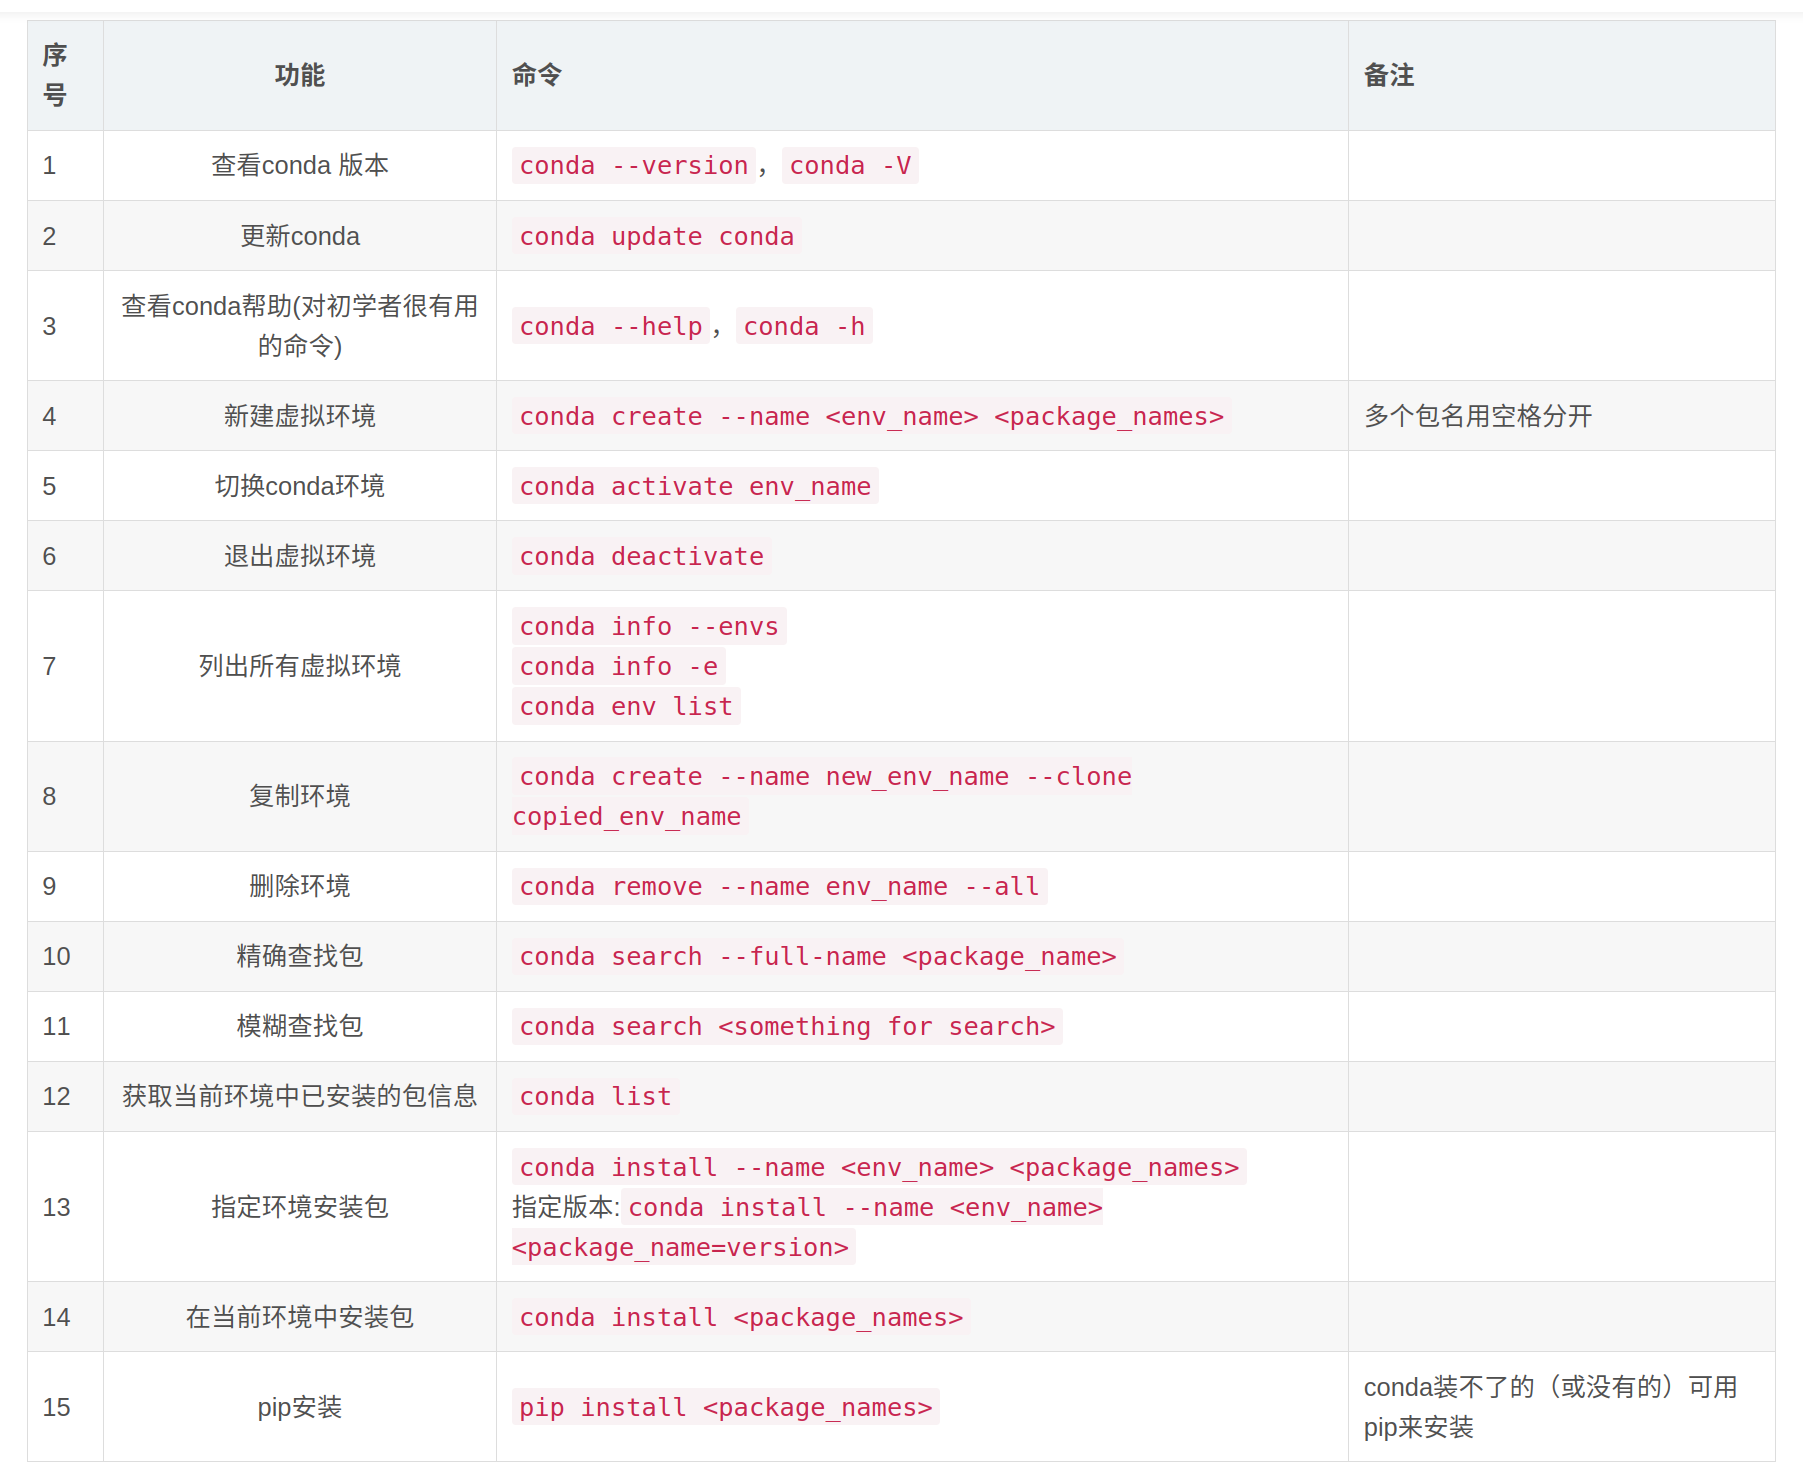Image resolution: width=1803 pixels, height=1482 pixels.
Task: Click the 'copied_env_name' code text
Action: (x=629, y=817)
